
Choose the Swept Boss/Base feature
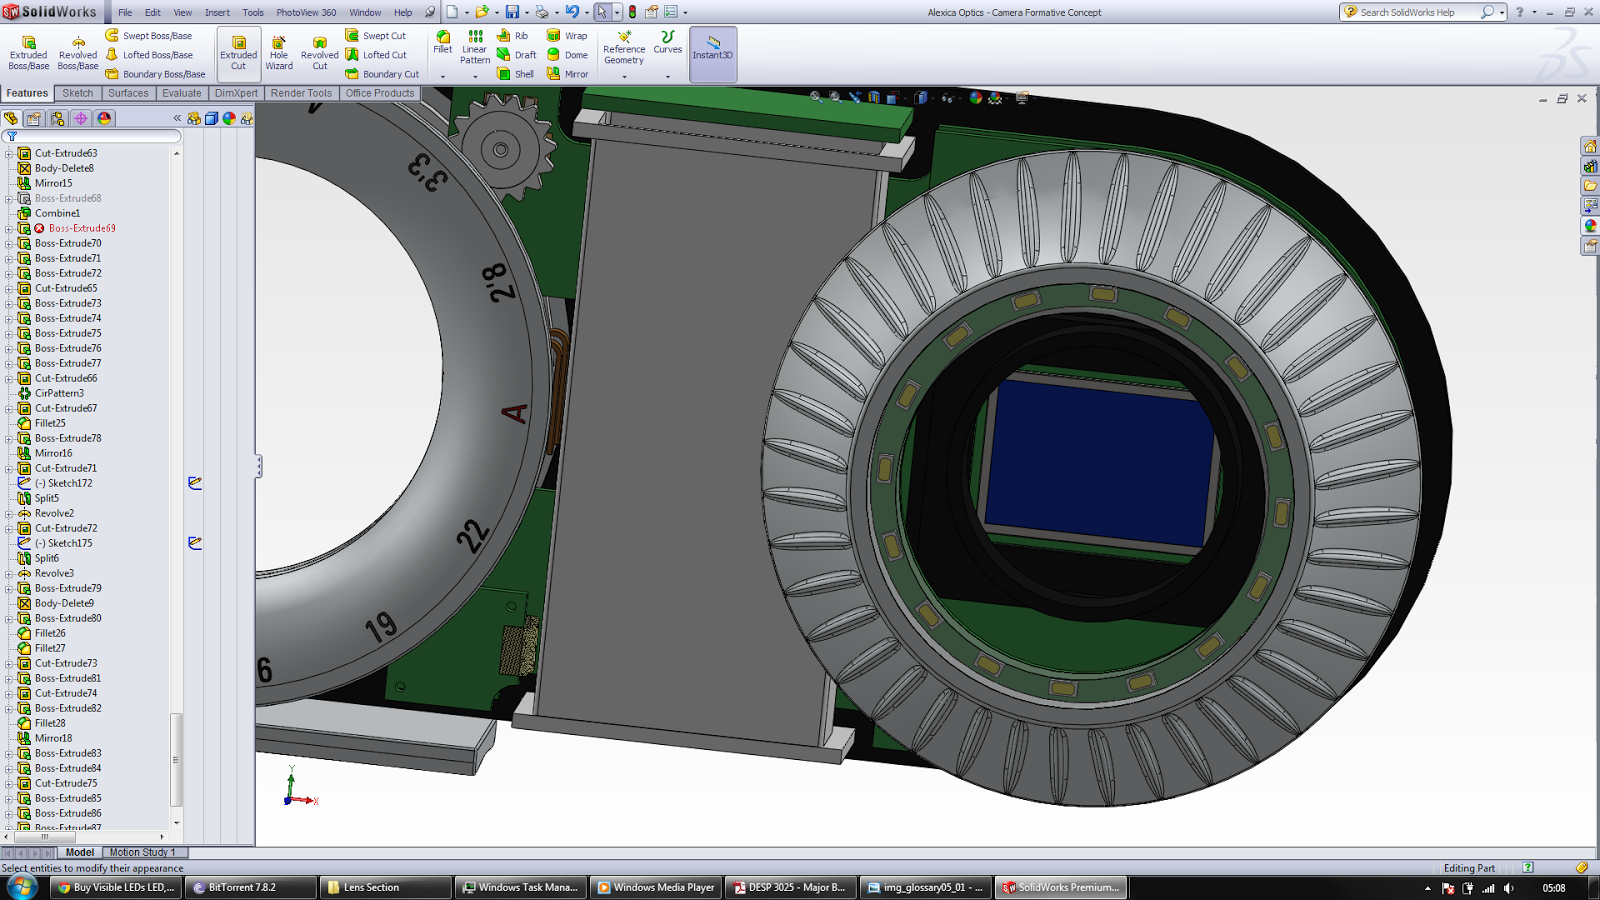click(149, 36)
